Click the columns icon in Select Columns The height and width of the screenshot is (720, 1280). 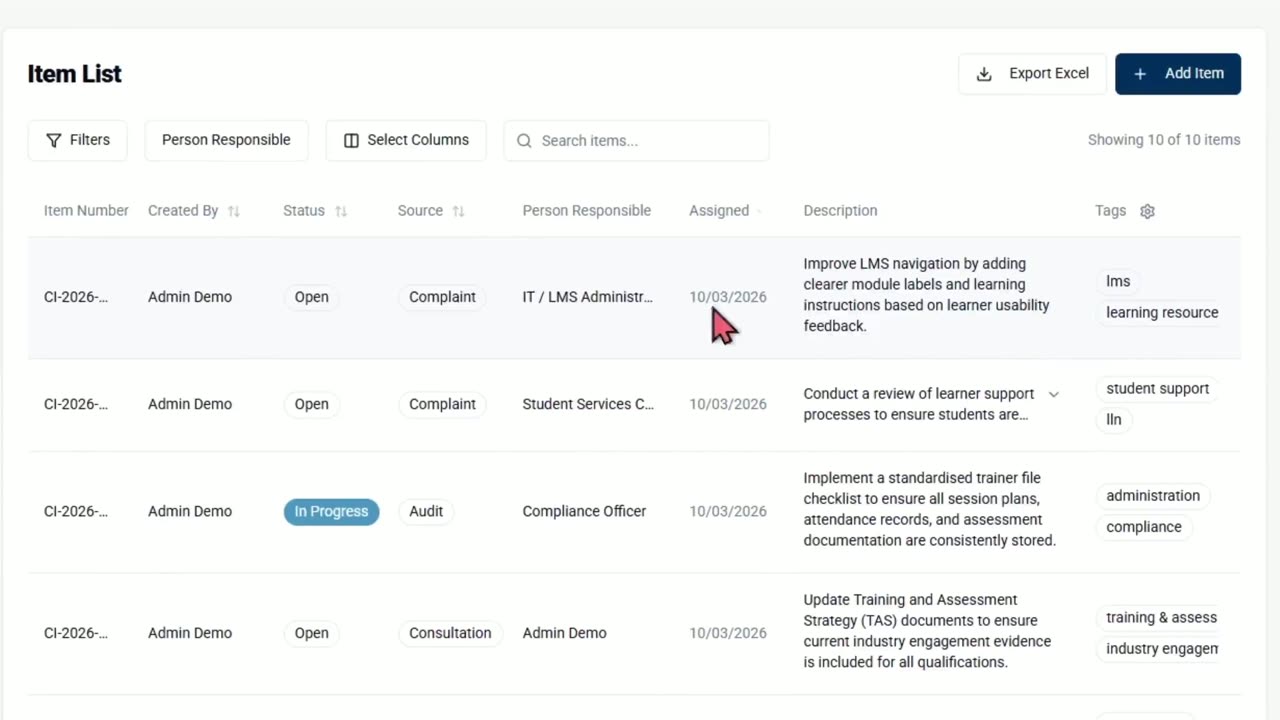coord(351,141)
